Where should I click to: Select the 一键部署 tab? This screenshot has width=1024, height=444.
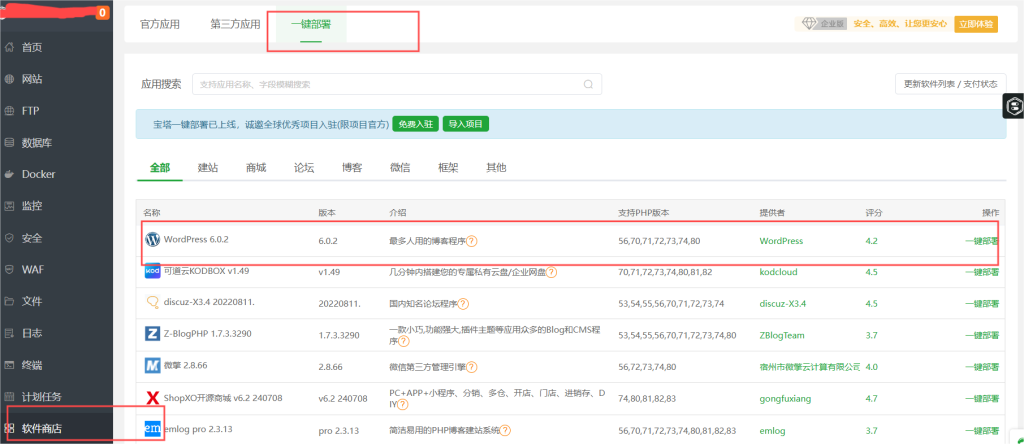[310, 24]
